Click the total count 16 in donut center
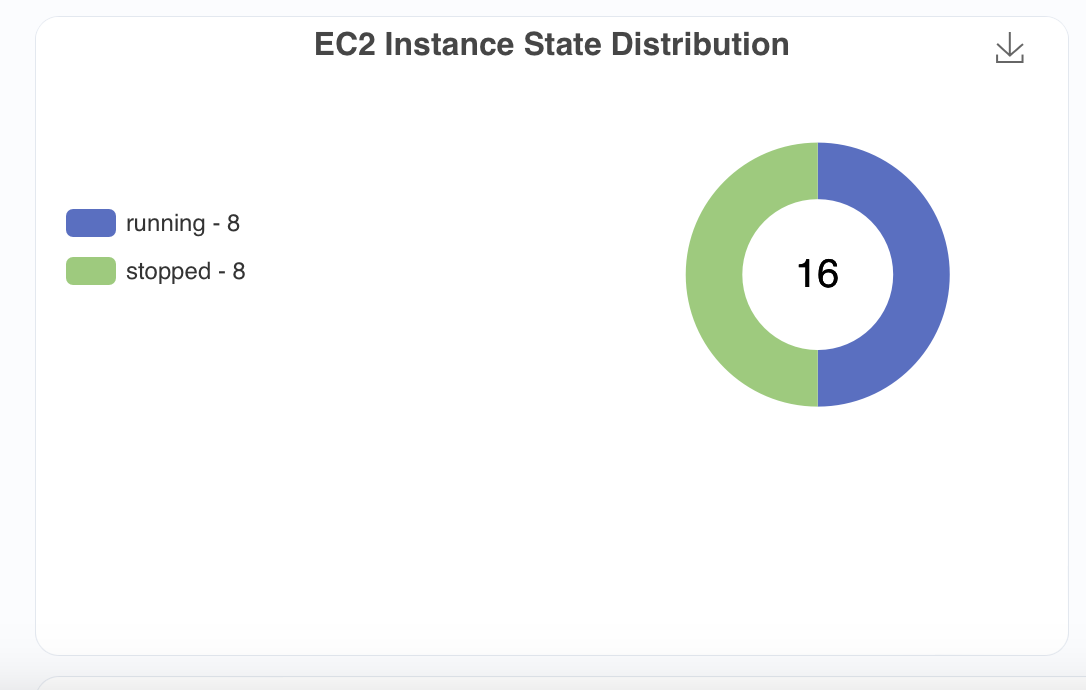Screen dimensions: 1086x690 click(x=817, y=274)
